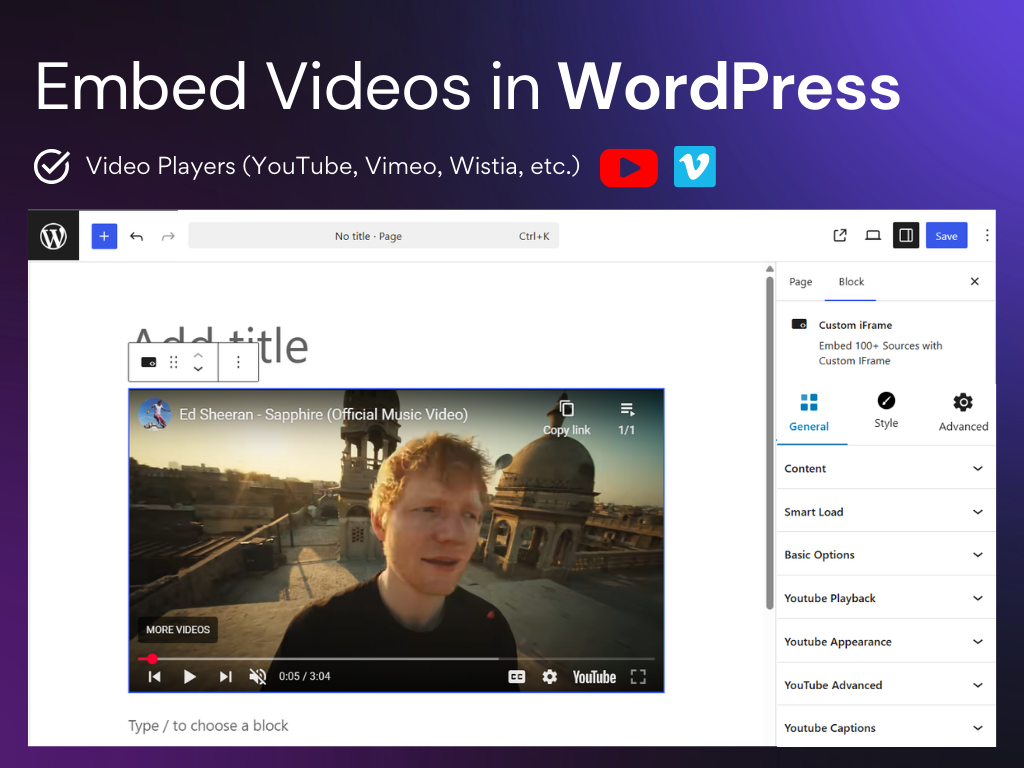1024x768 pixels.
Task: Open the view page external link icon
Action: tap(840, 236)
